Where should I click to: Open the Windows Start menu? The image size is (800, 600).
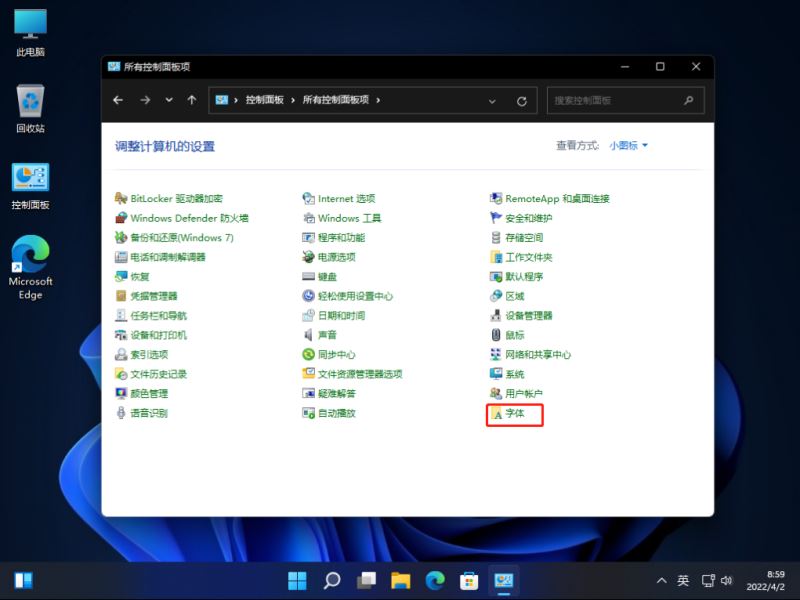click(x=298, y=580)
